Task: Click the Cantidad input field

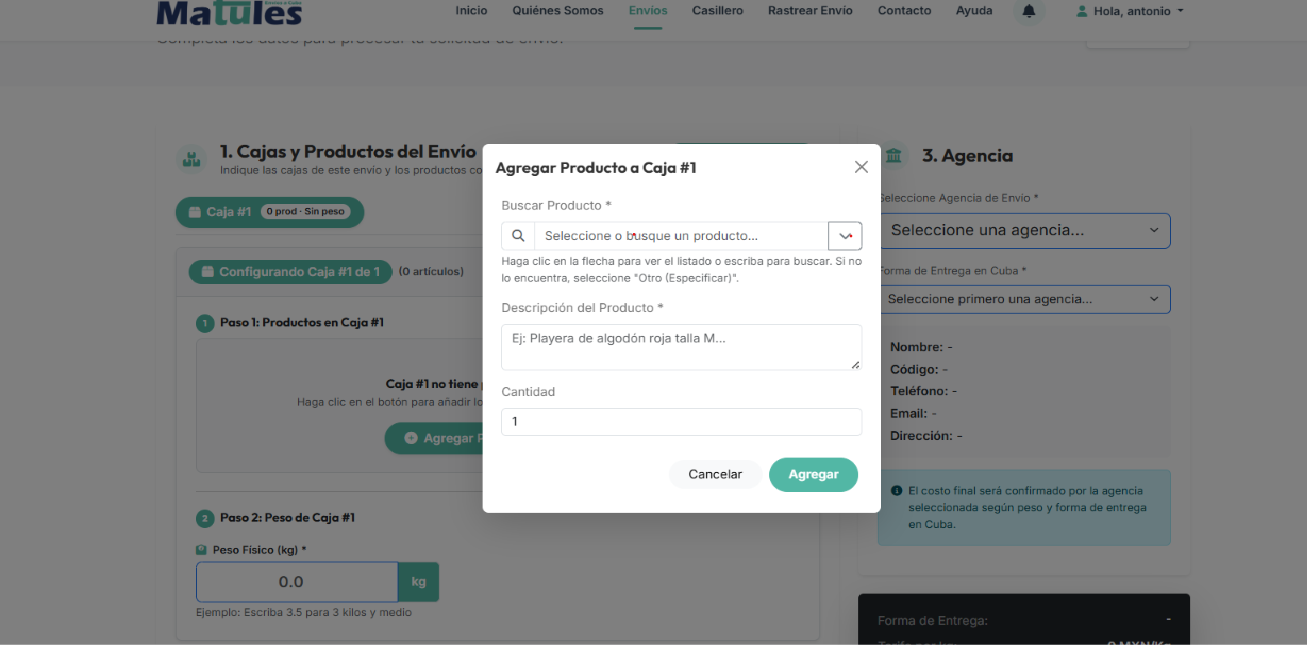Action: click(681, 422)
